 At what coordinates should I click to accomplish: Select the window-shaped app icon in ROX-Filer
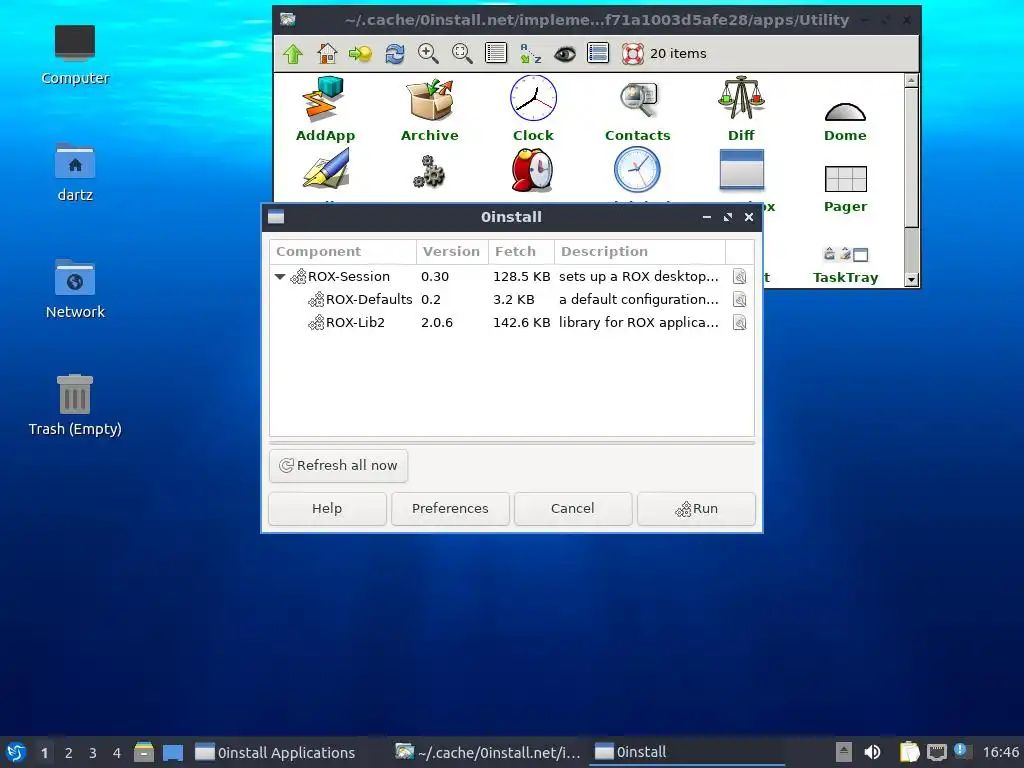click(x=741, y=170)
